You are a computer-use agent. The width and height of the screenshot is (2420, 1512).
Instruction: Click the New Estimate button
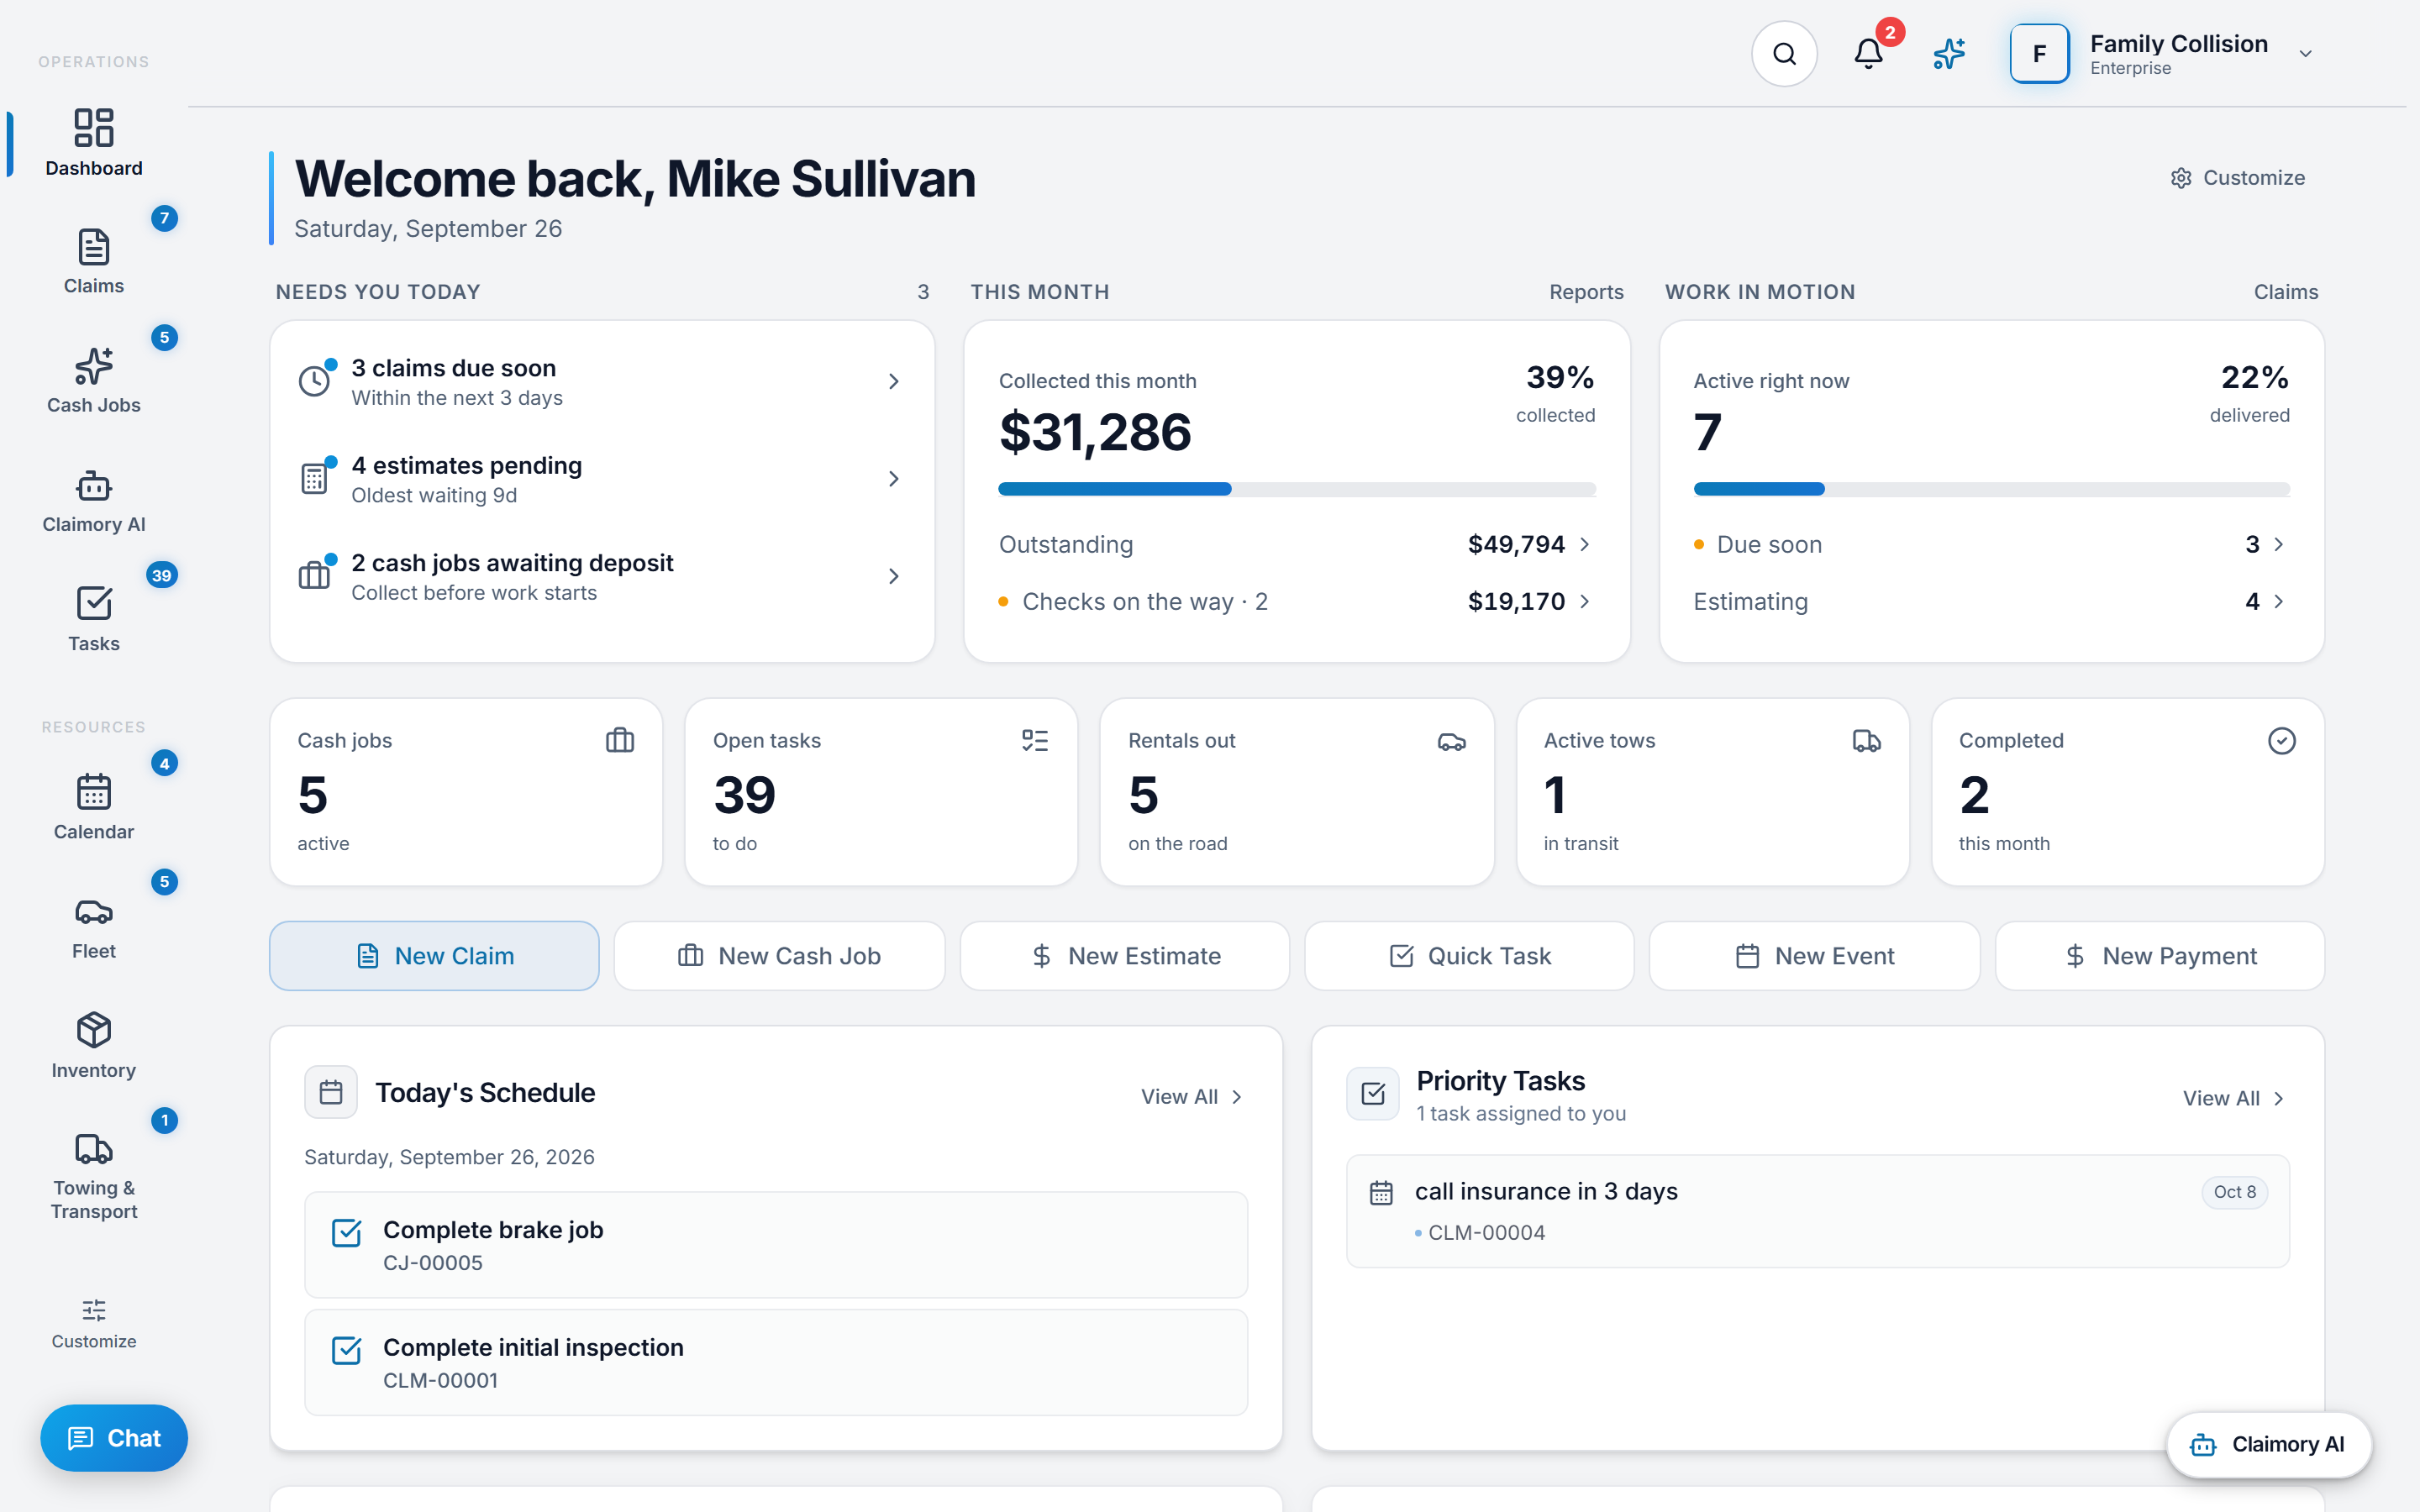[x=1125, y=956]
